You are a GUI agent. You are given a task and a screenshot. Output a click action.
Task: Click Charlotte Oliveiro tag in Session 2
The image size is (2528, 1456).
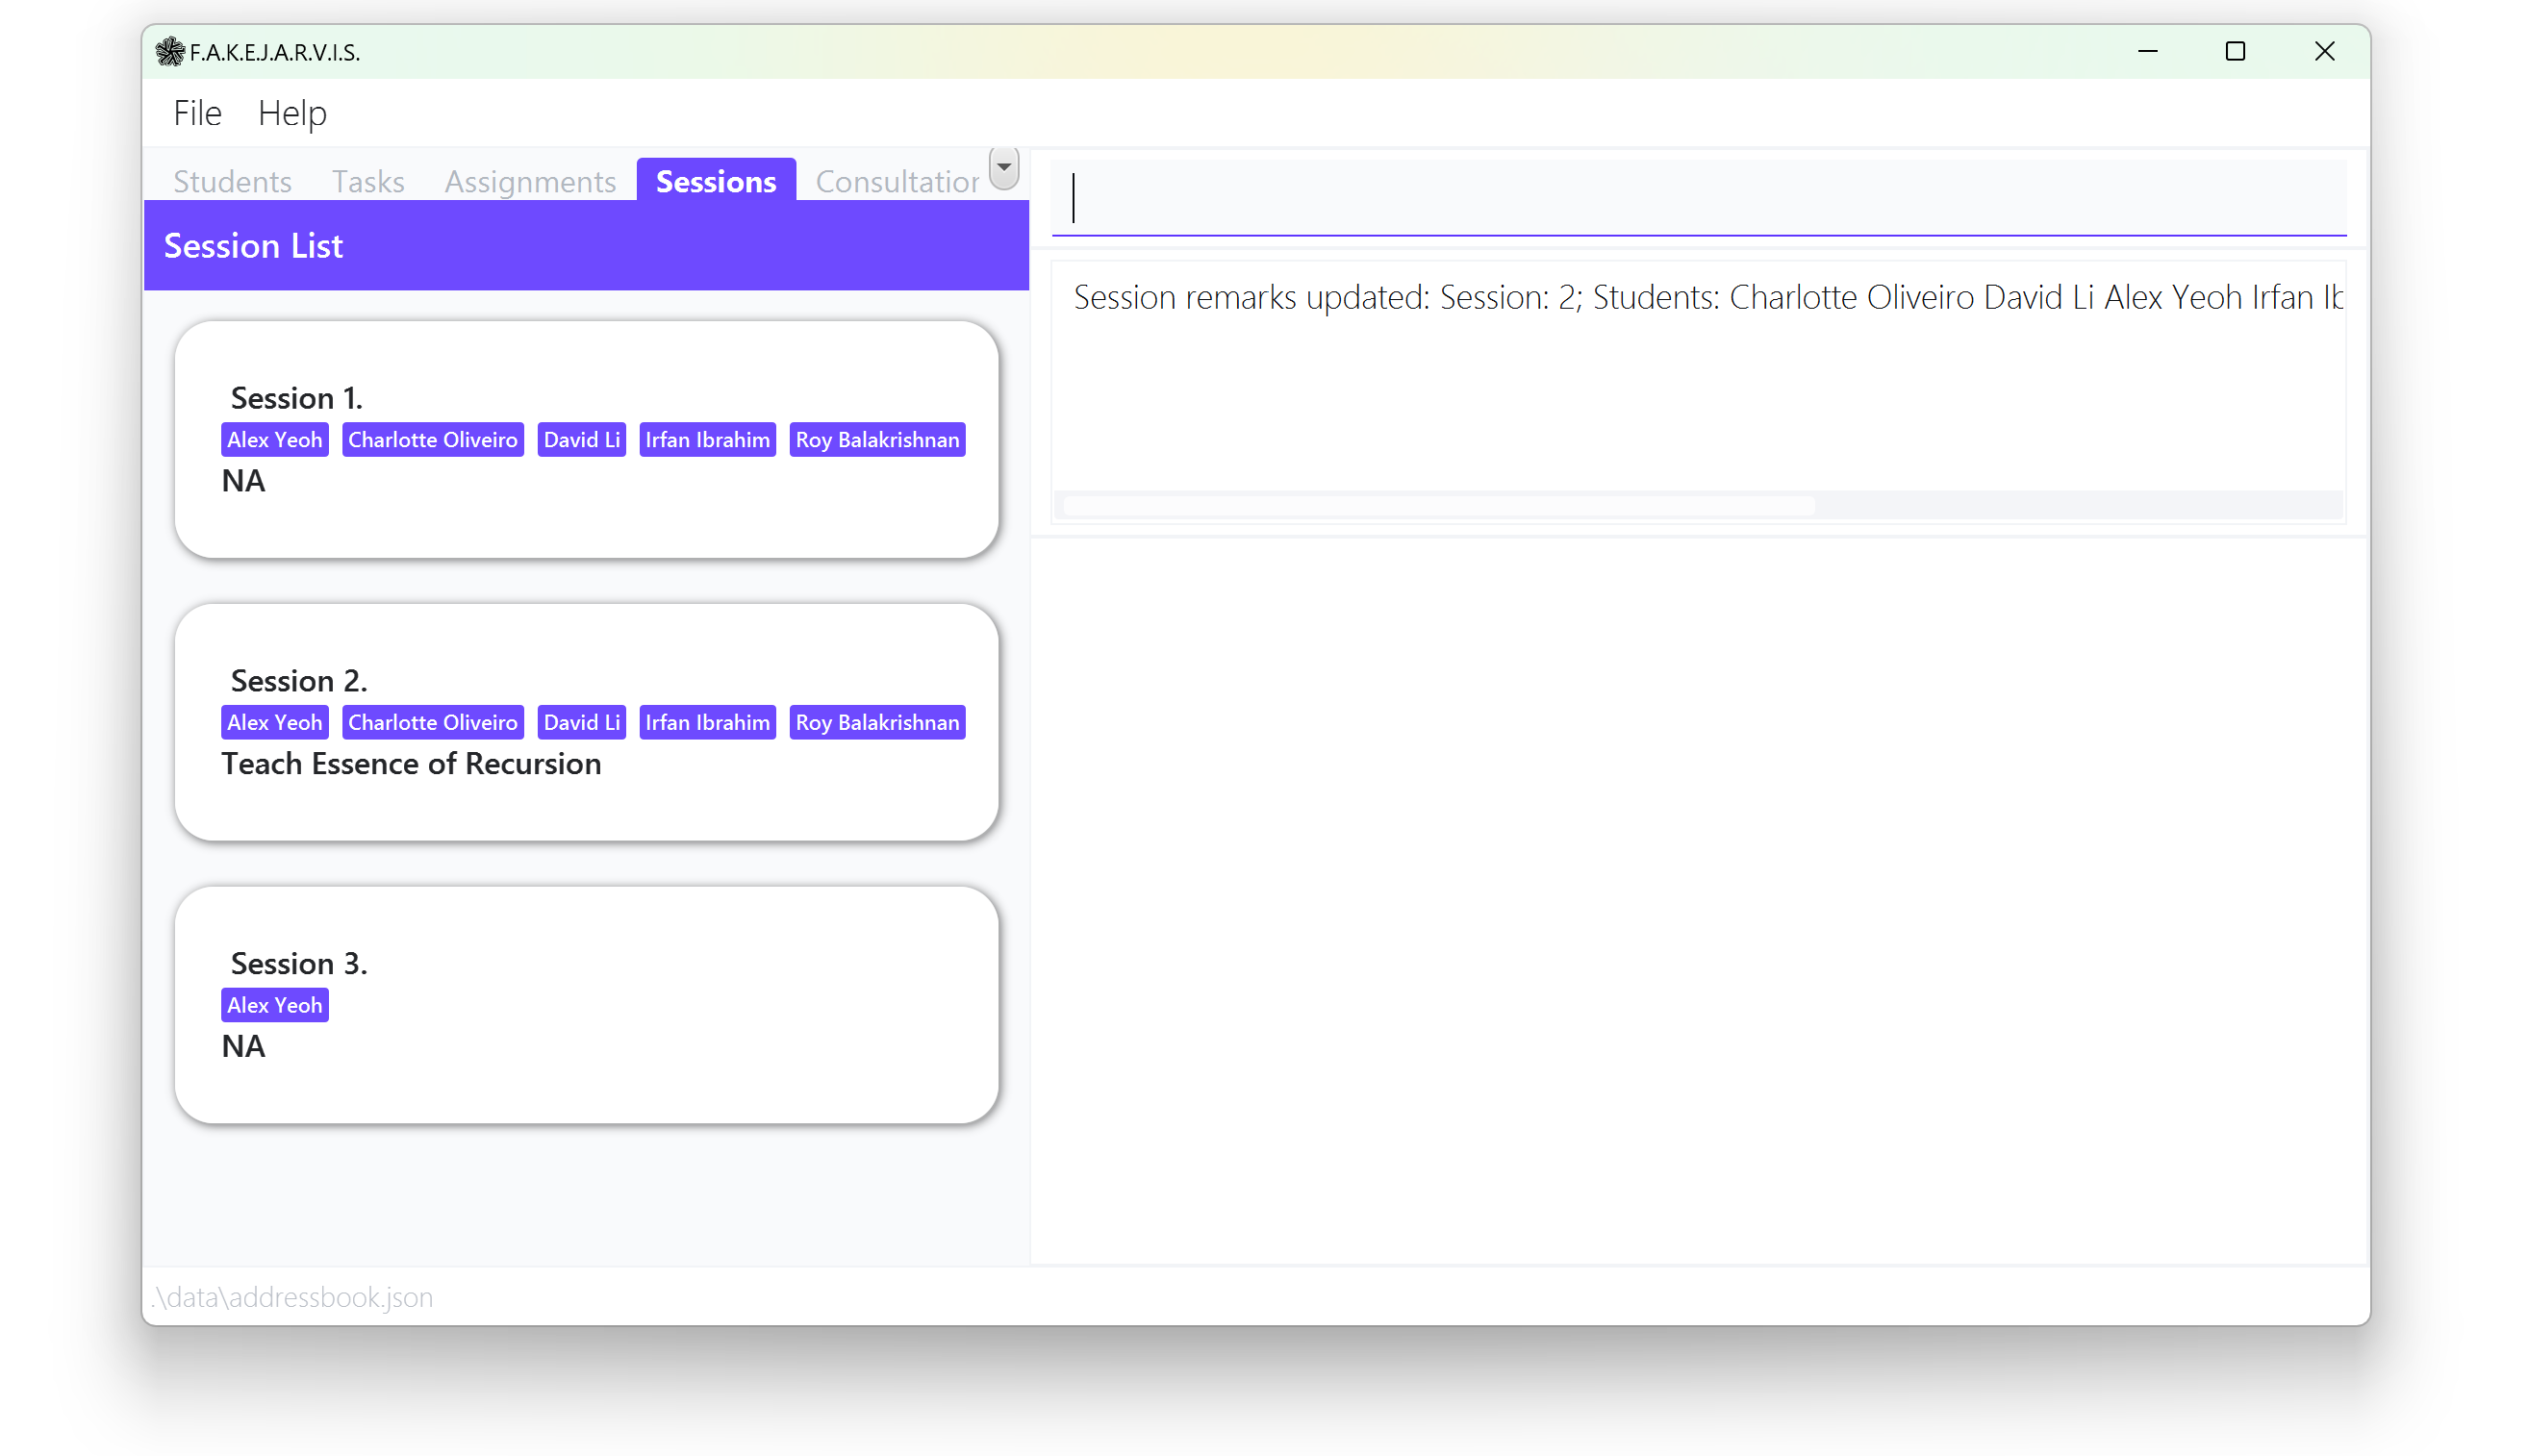[x=433, y=722]
